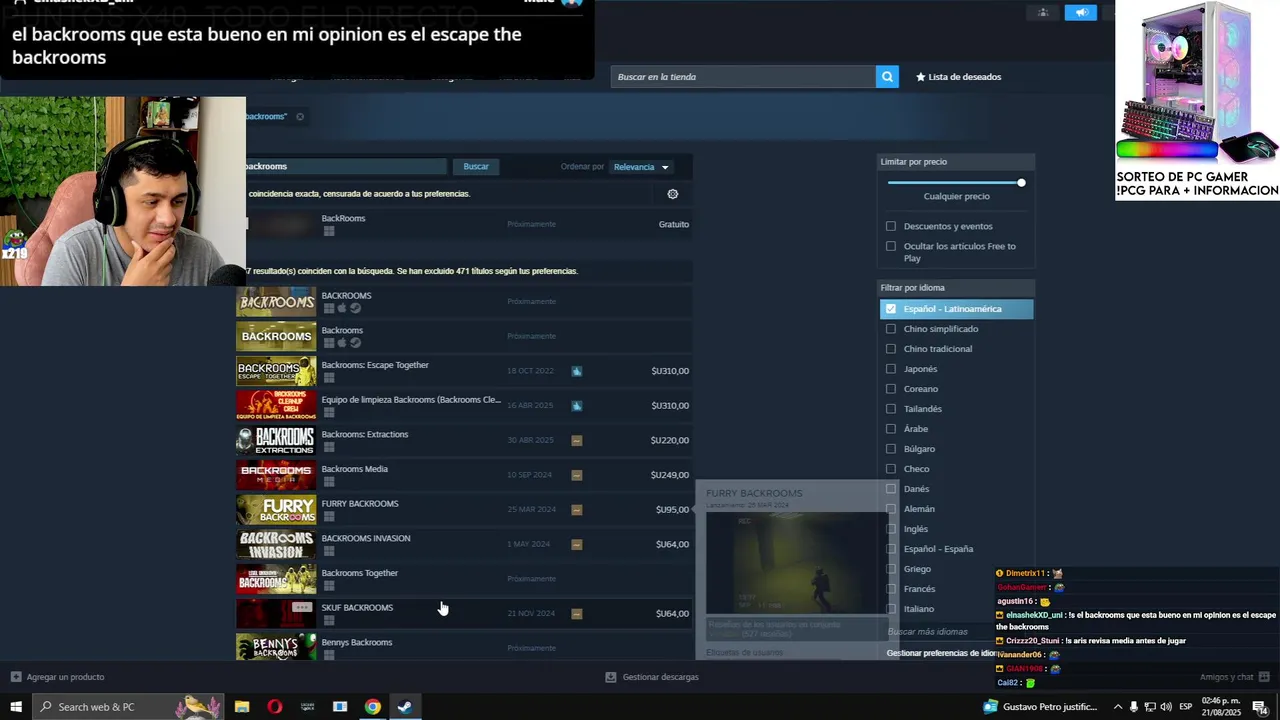Open the ESP input language selector

coord(1186,707)
